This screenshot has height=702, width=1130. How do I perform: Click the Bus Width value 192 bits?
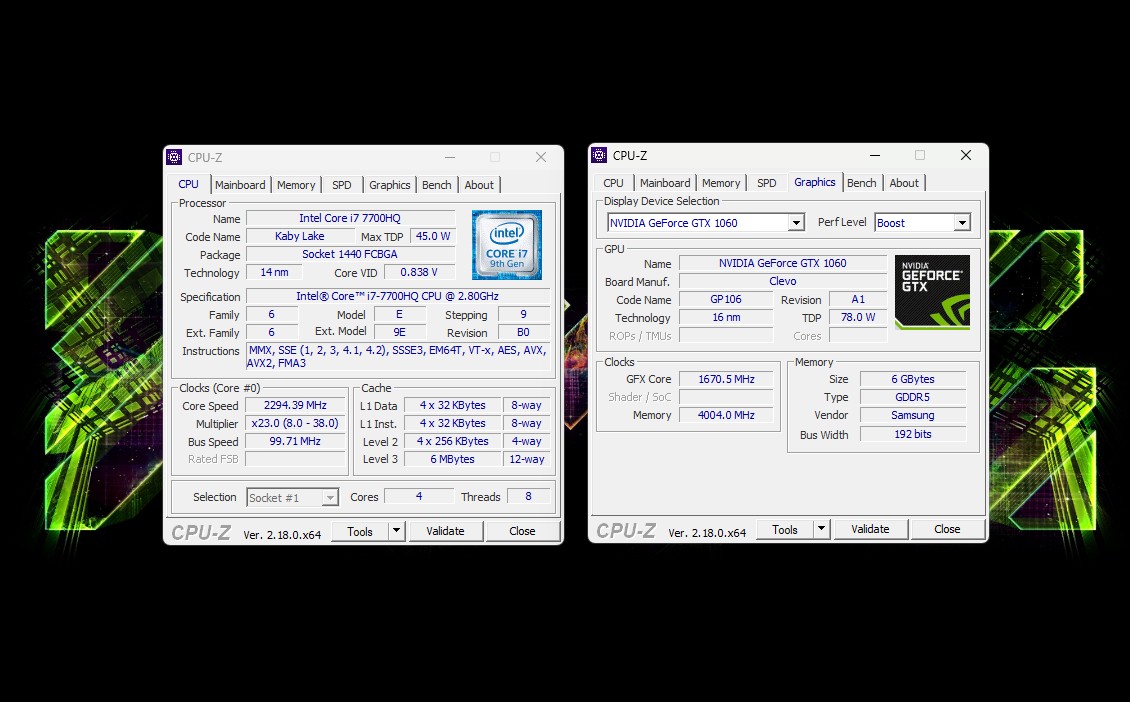[912, 434]
